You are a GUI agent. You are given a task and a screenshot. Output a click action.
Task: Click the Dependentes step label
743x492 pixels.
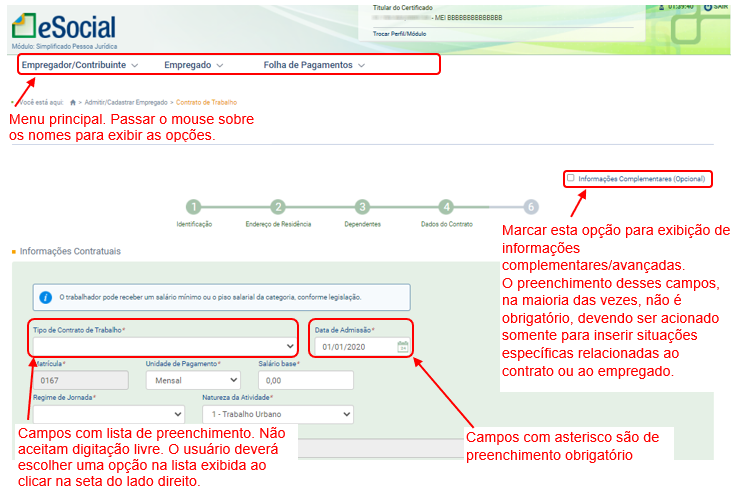[362, 224]
